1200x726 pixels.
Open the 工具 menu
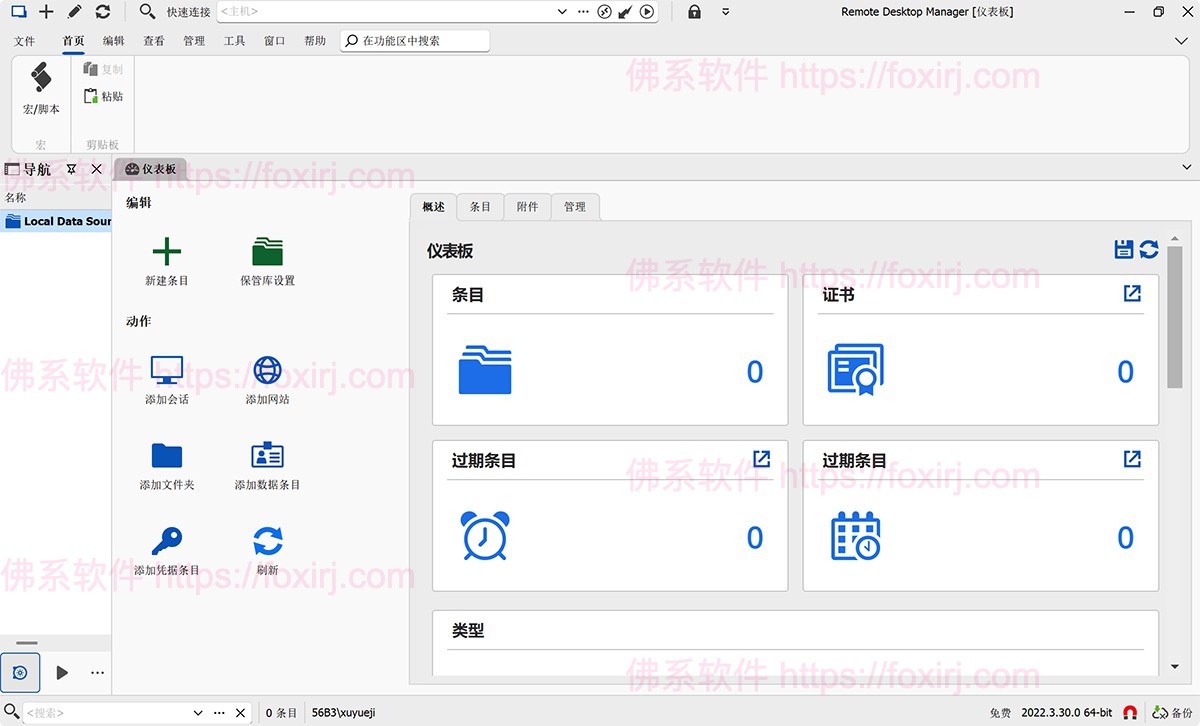[x=234, y=41]
